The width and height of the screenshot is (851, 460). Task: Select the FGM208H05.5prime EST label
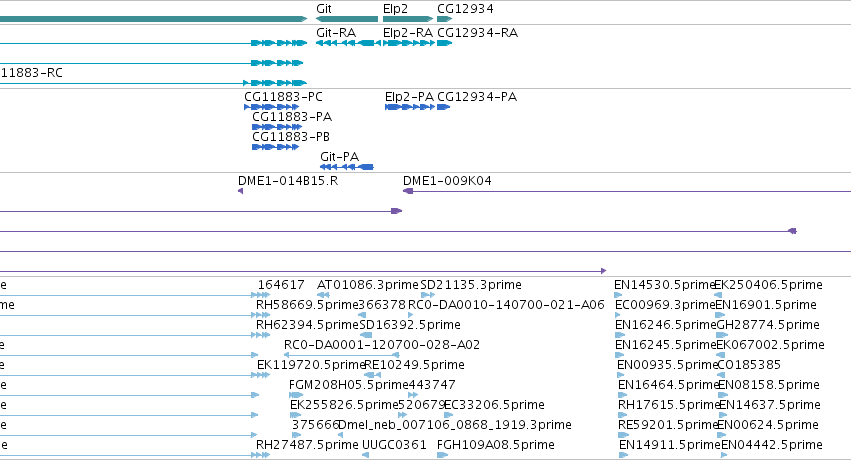(x=348, y=385)
